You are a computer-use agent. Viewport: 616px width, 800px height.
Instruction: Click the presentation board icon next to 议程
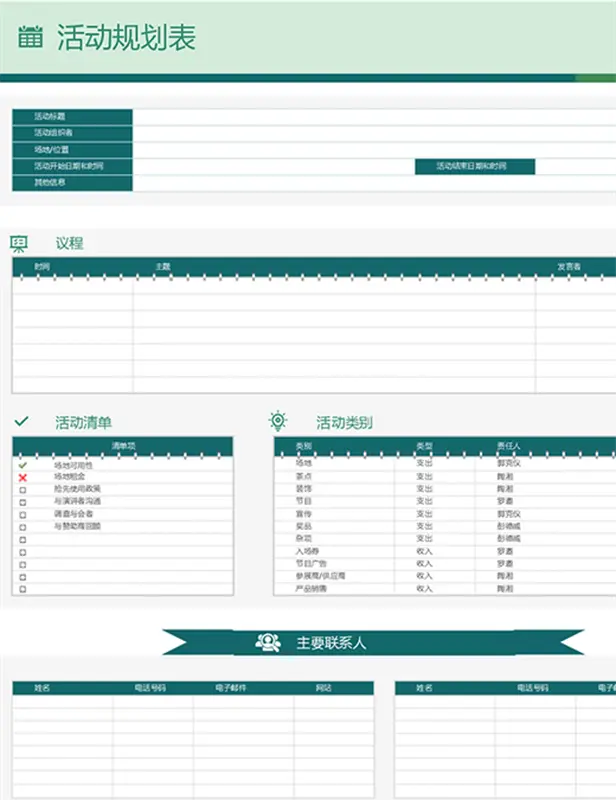[x=19, y=243]
